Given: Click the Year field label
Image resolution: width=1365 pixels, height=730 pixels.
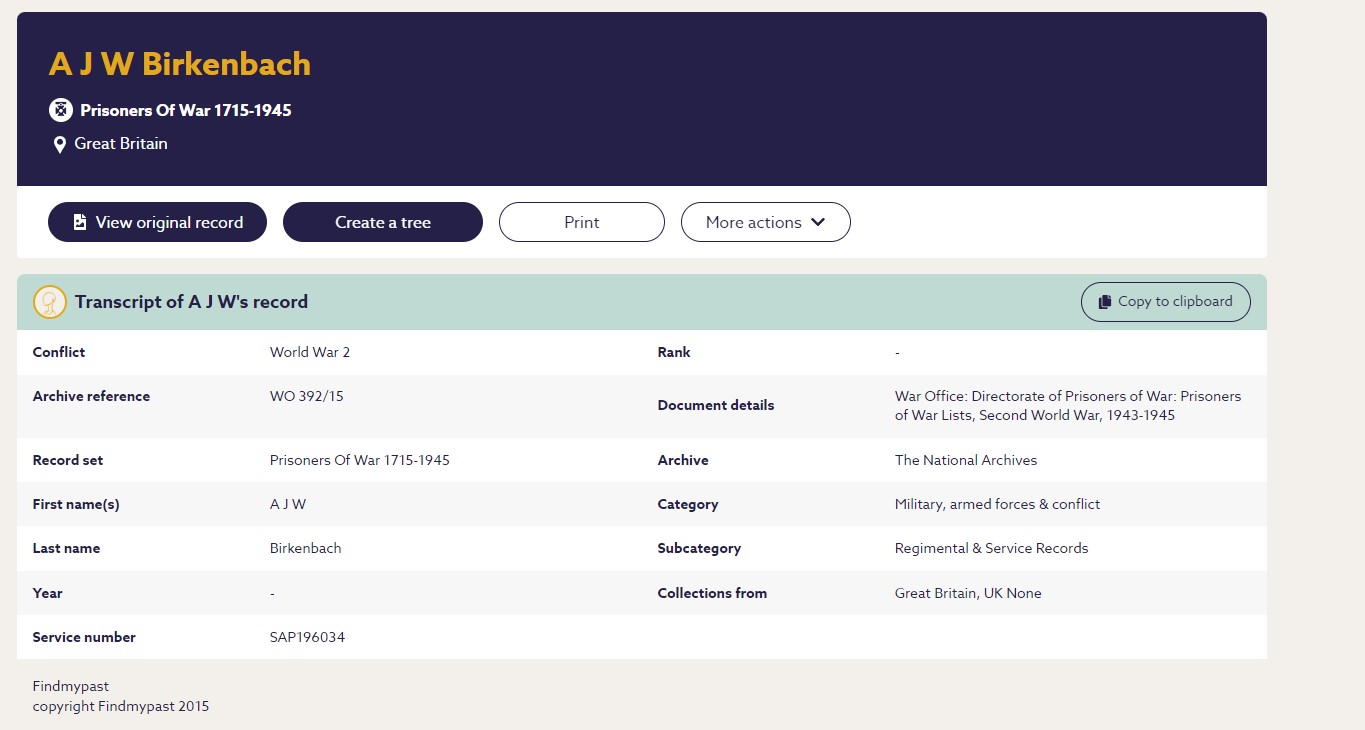Looking at the screenshot, I should [48, 593].
